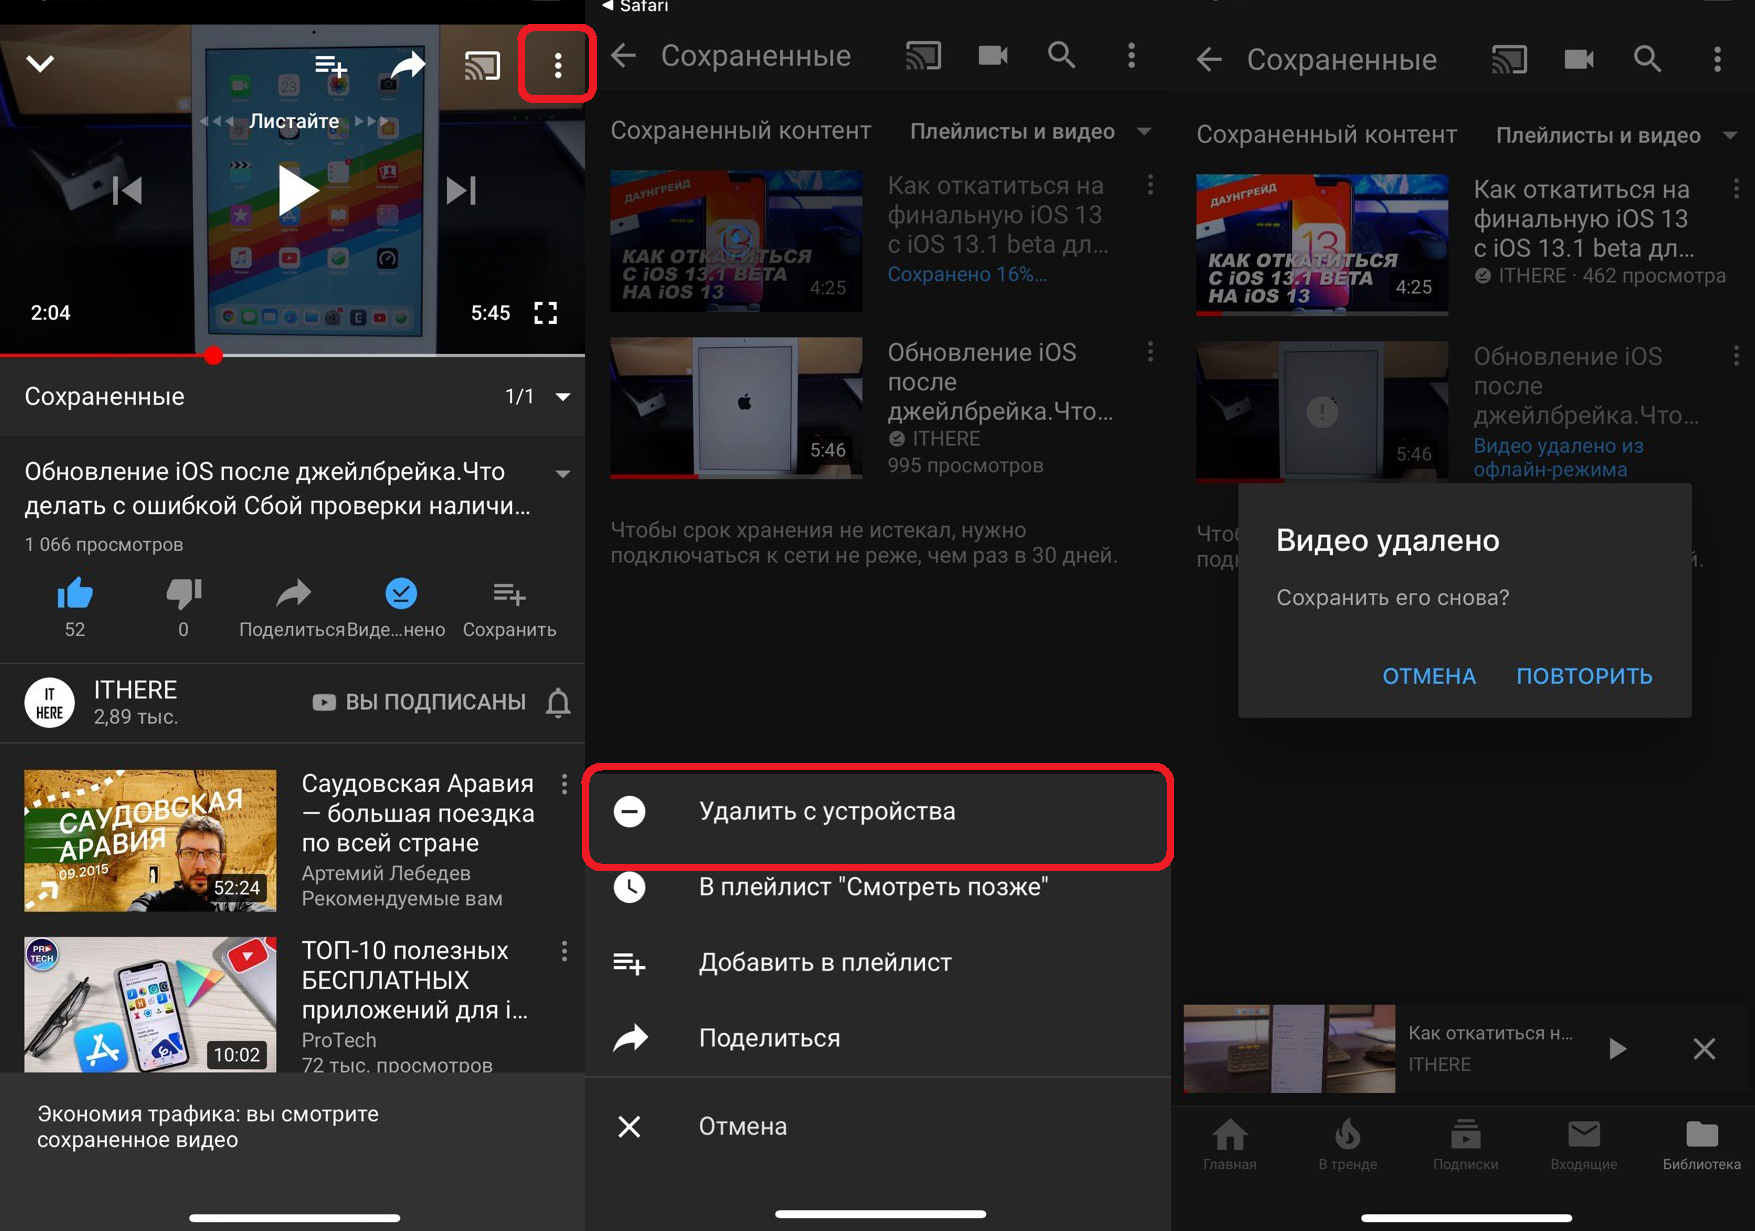Tap ПОВТОРИТЬ in Видео удалено dialog
Viewport: 1755px width, 1231px height.
tap(1584, 677)
